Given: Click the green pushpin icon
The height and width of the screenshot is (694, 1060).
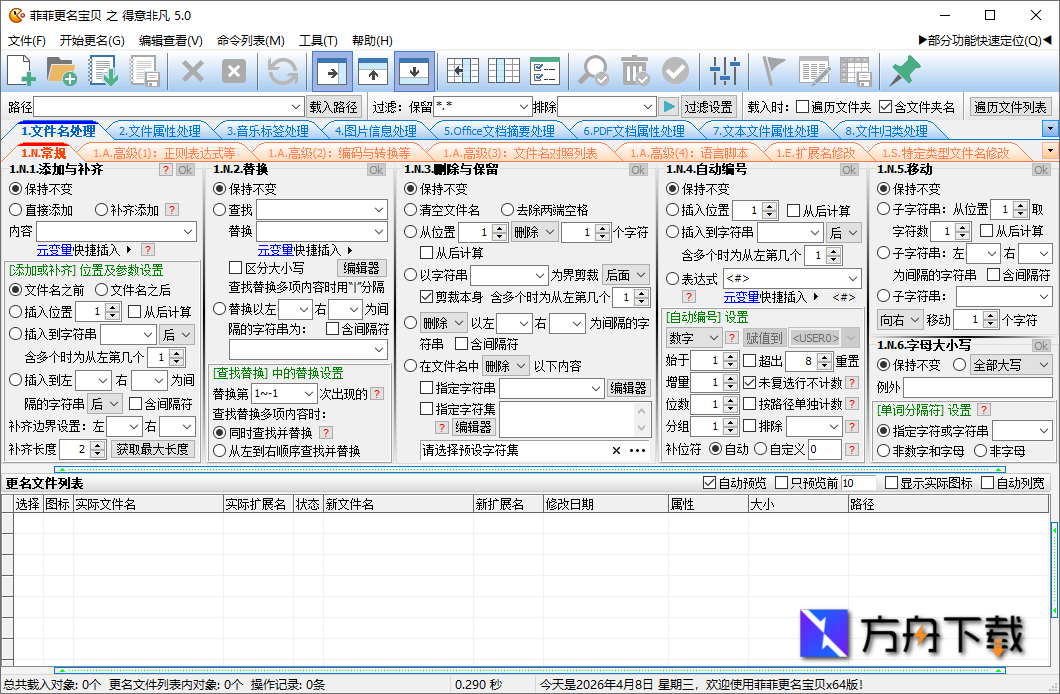Looking at the screenshot, I should [x=904, y=71].
